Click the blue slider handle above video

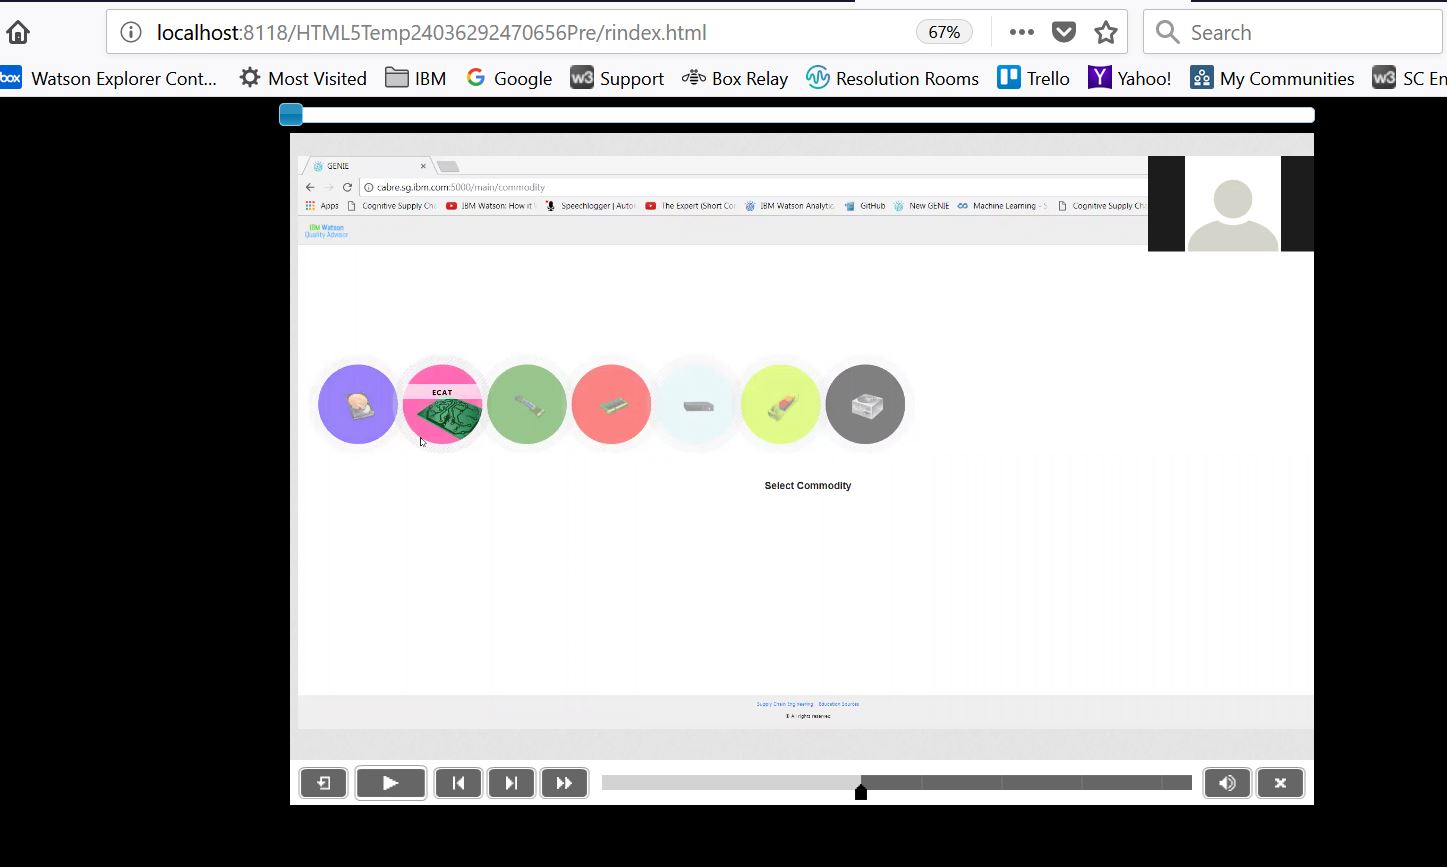(x=291, y=115)
